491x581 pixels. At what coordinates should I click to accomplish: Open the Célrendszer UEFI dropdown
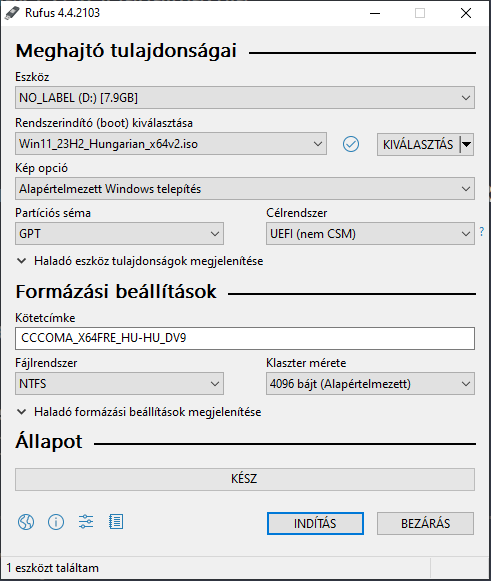pyautogui.click(x=370, y=234)
